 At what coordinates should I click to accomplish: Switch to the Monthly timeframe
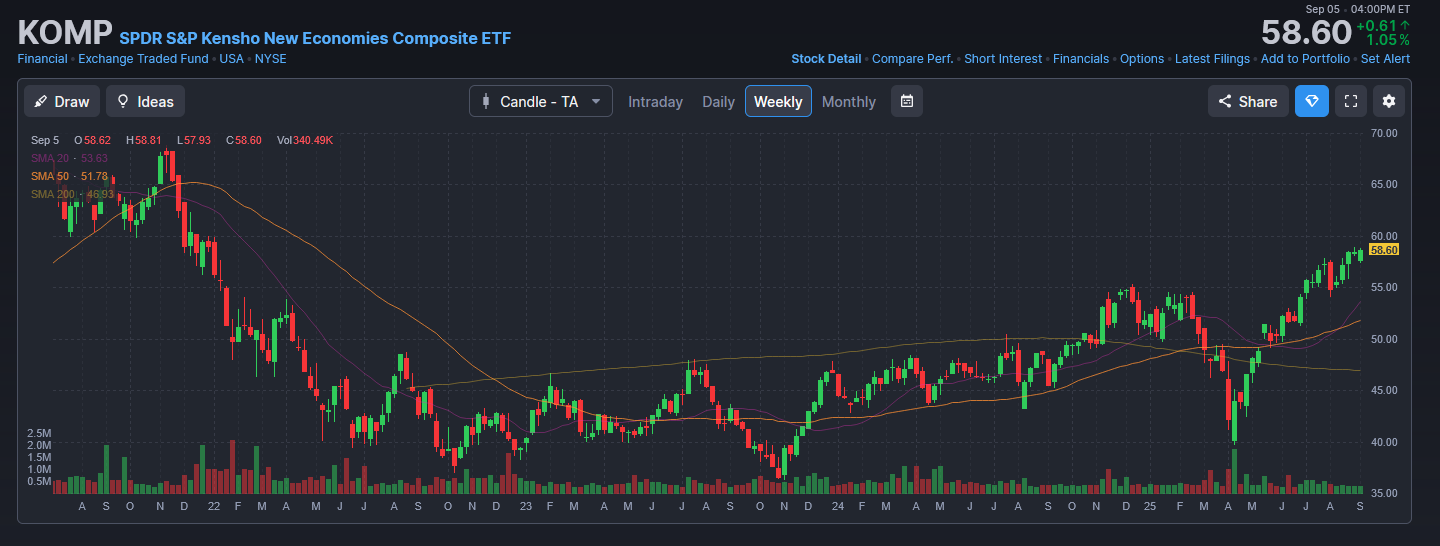[x=849, y=102]
